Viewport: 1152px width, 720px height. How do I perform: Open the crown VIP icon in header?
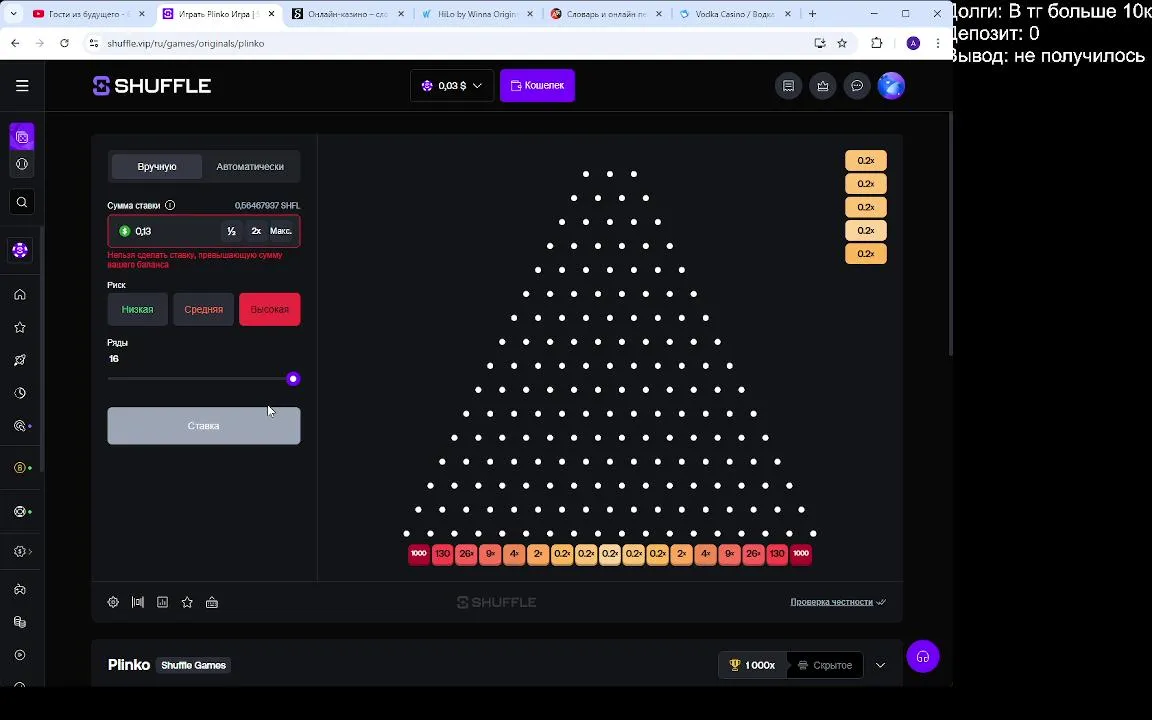[x=823, y=86]
